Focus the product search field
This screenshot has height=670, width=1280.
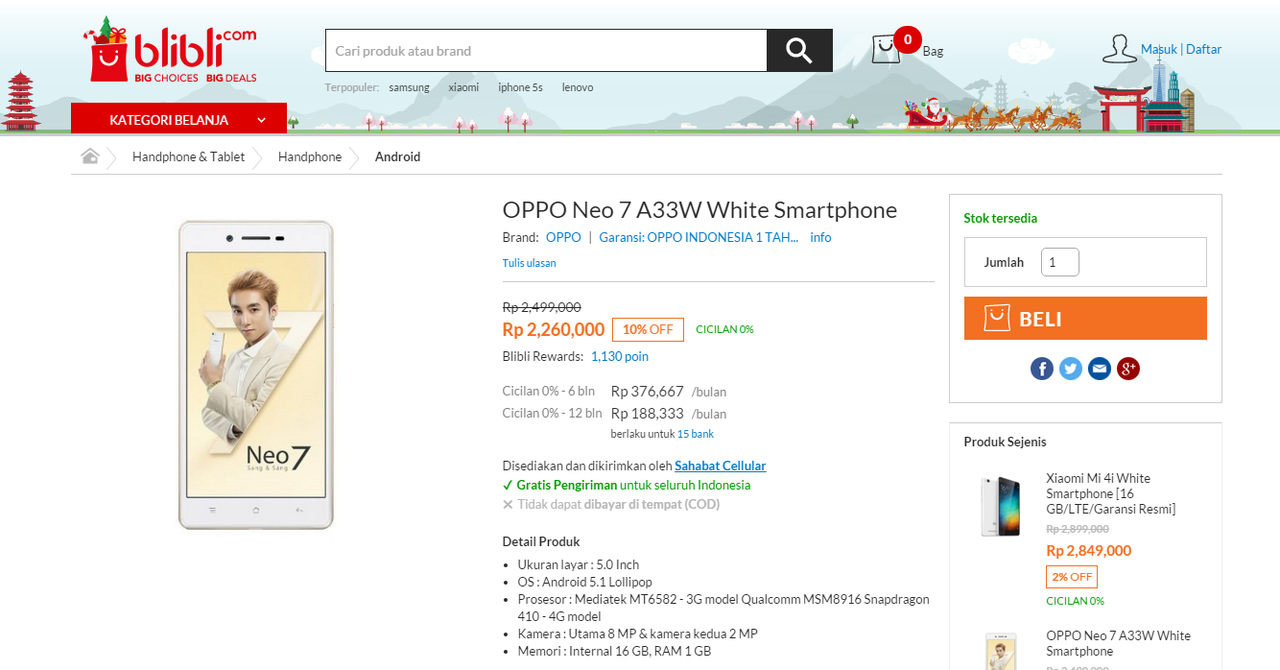546,50
